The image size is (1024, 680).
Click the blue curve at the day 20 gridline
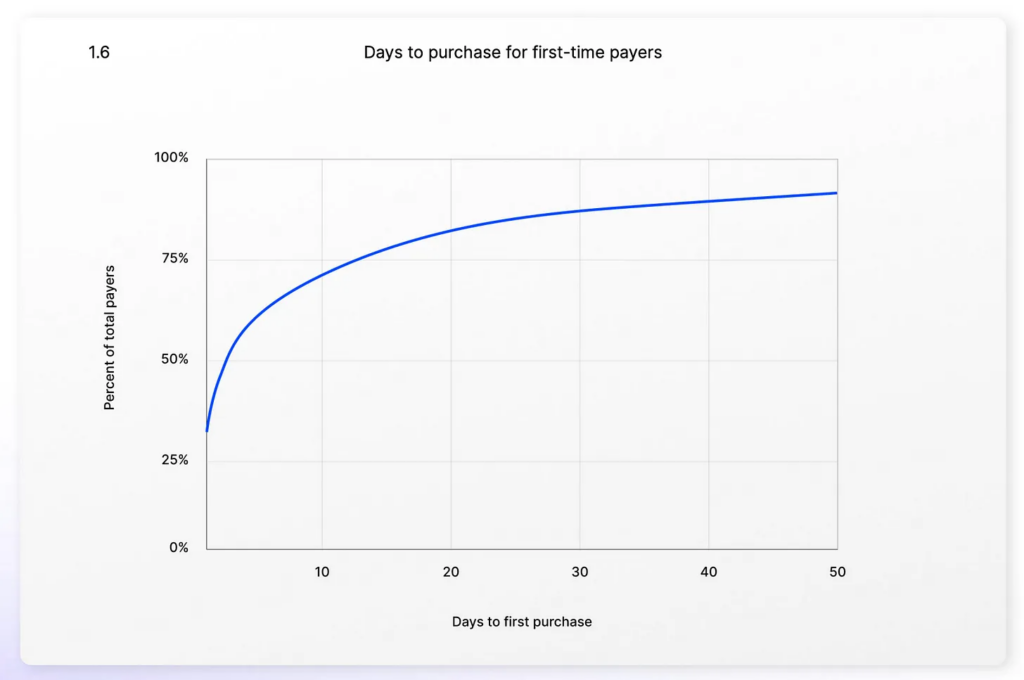point(451,230)
